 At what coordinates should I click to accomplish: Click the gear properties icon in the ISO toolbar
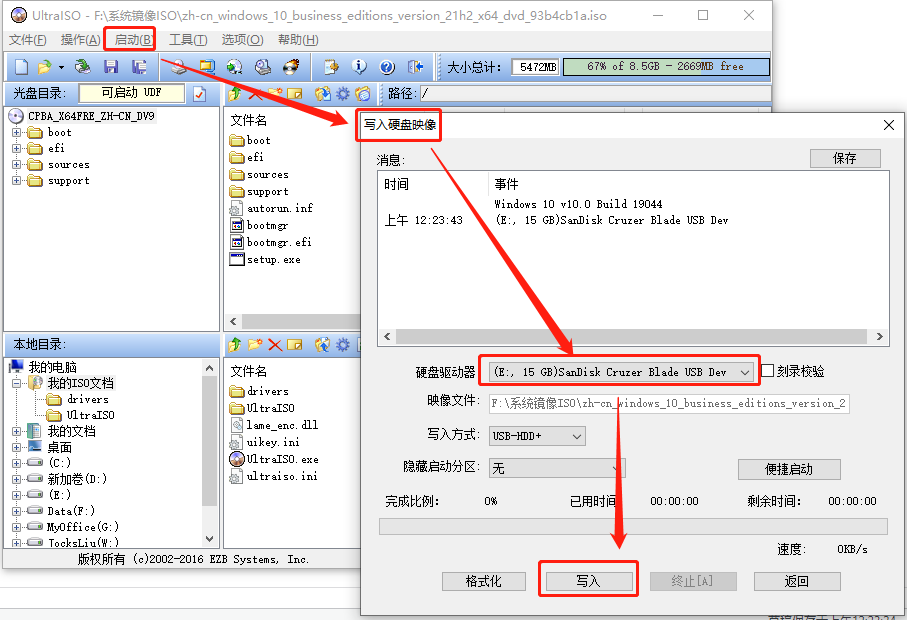click(343, 94)
